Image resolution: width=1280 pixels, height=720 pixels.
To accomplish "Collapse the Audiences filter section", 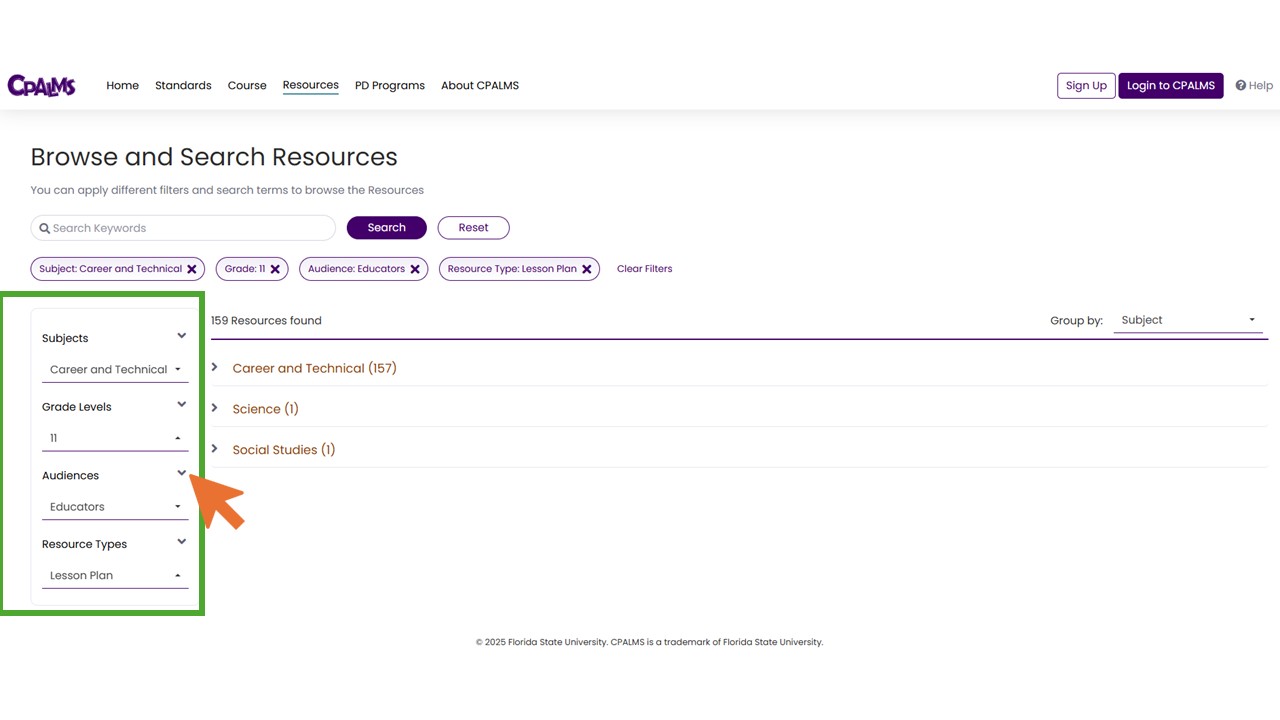I will click(181, 473).
